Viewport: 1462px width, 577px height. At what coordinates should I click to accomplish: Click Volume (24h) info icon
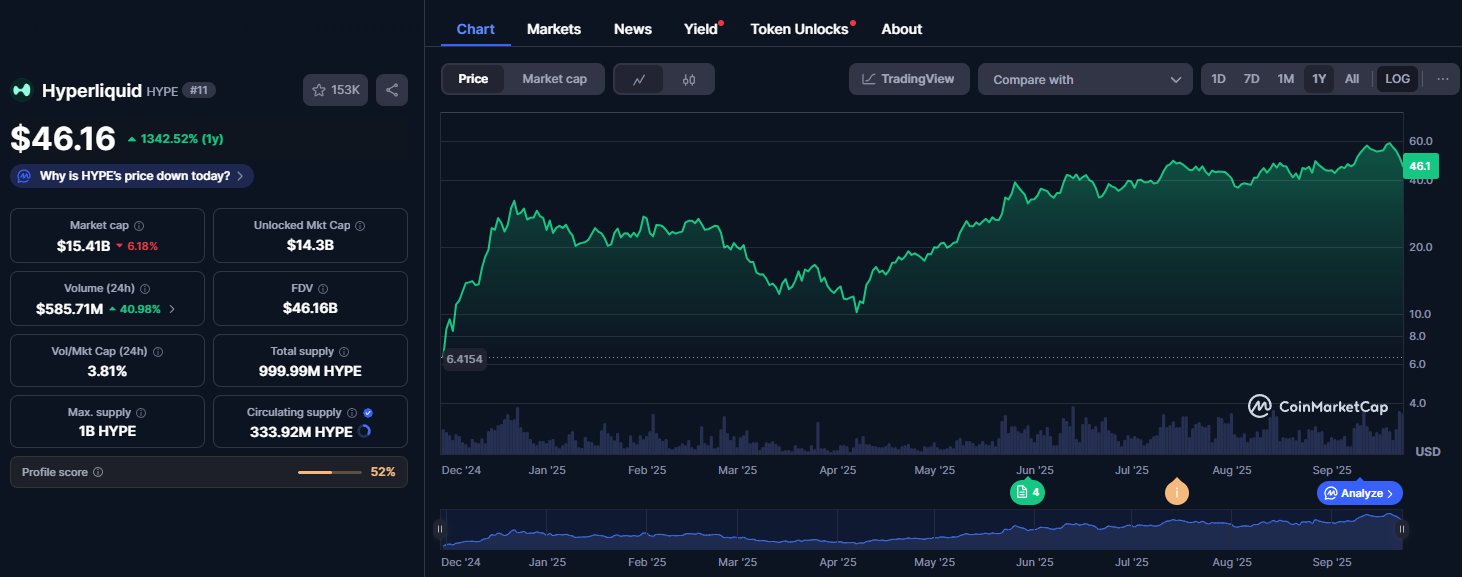[145, 289]
